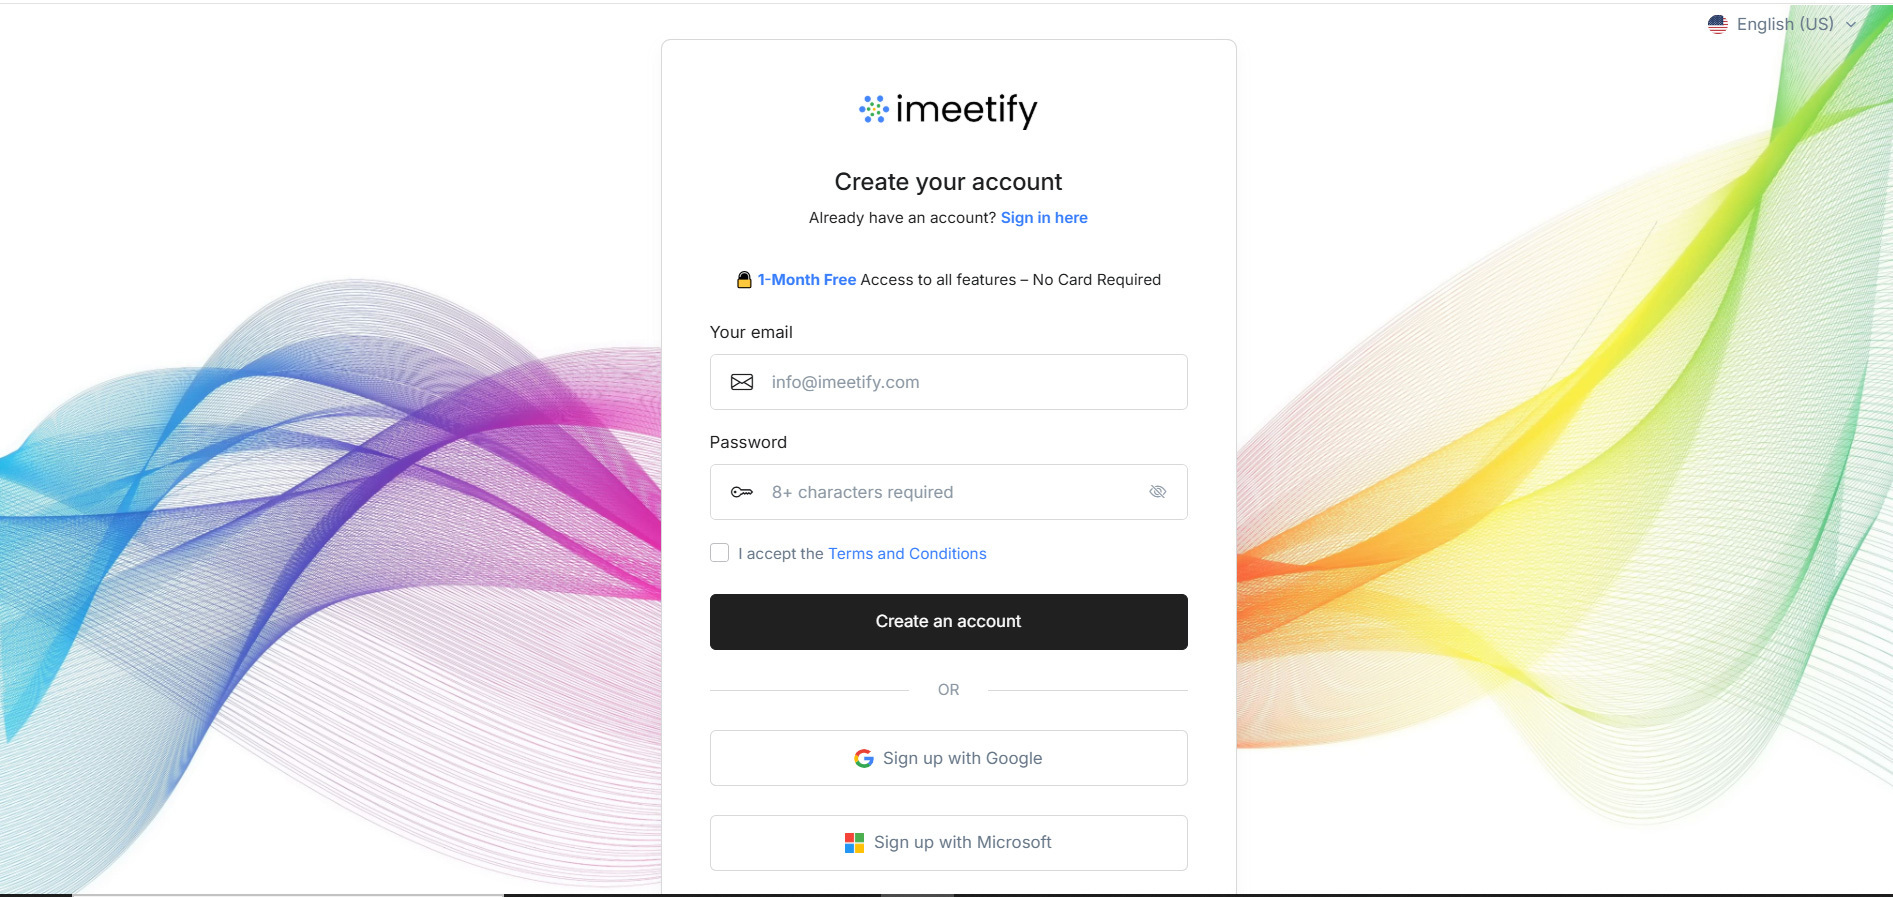1893x897 pixels.
Task: Click the envelope icon in email field
Action: point(742,382)
